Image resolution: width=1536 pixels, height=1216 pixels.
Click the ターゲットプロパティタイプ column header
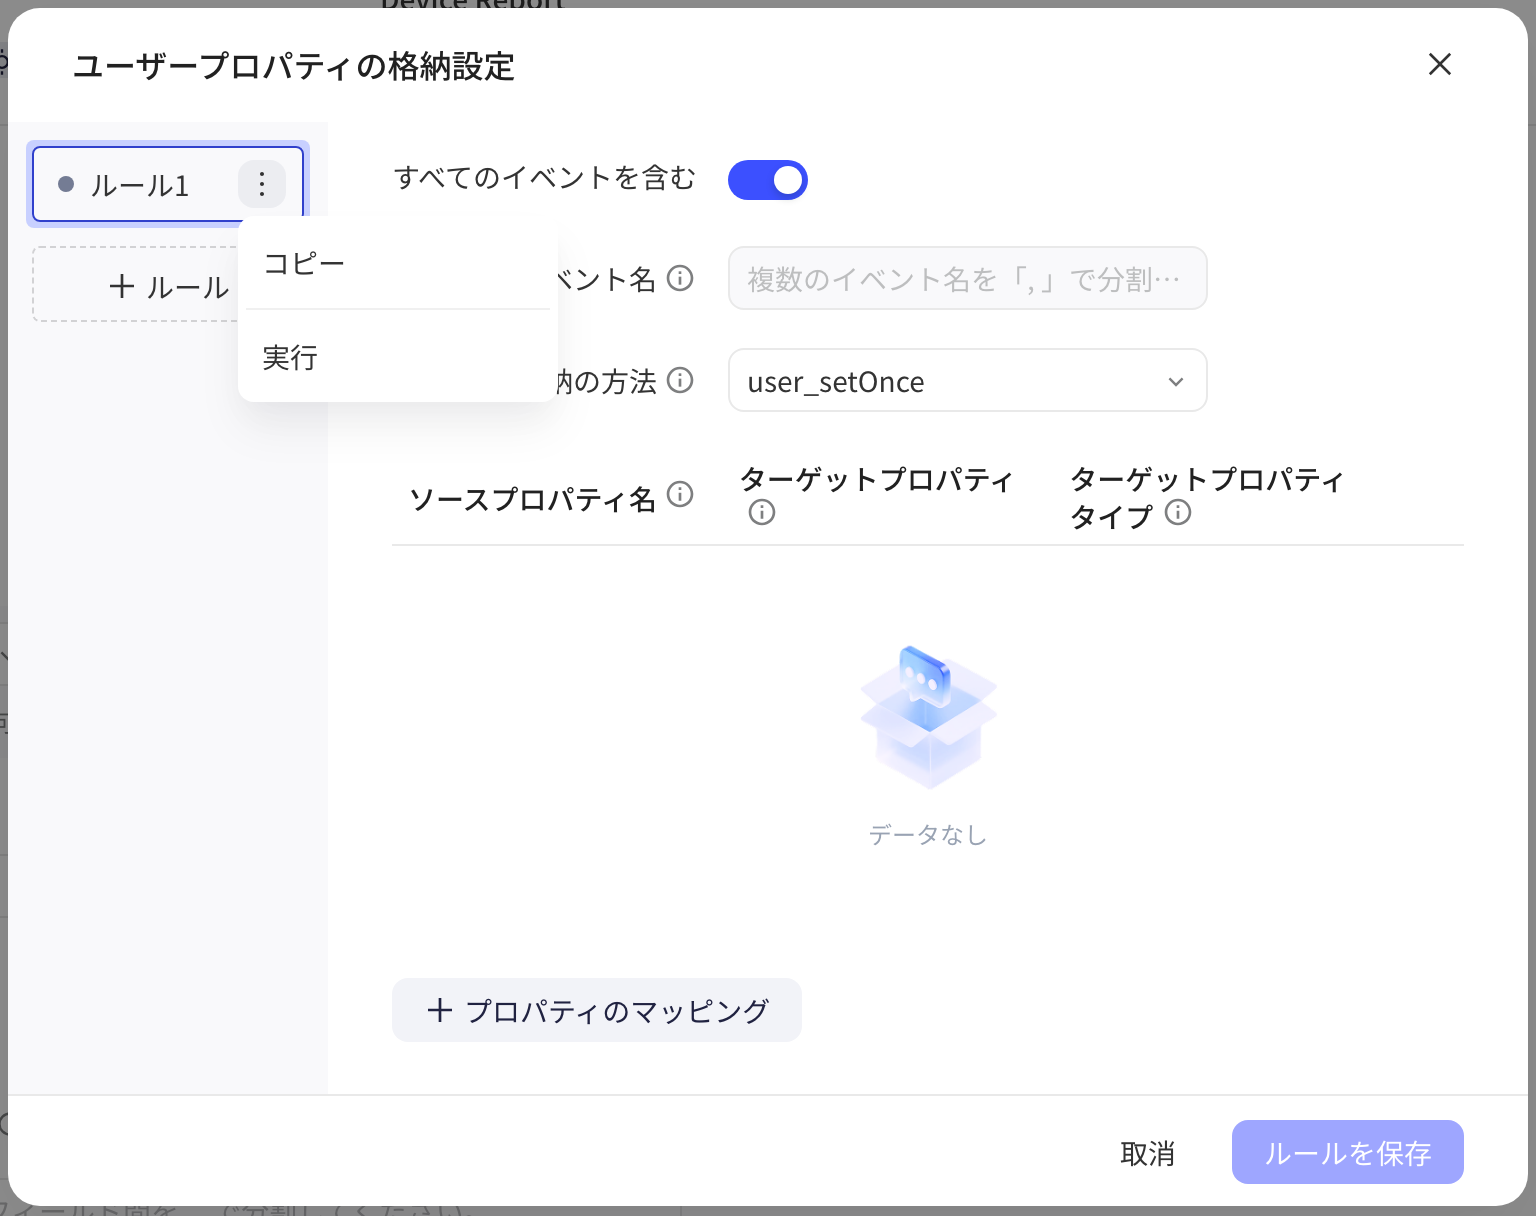[1207, 497]
